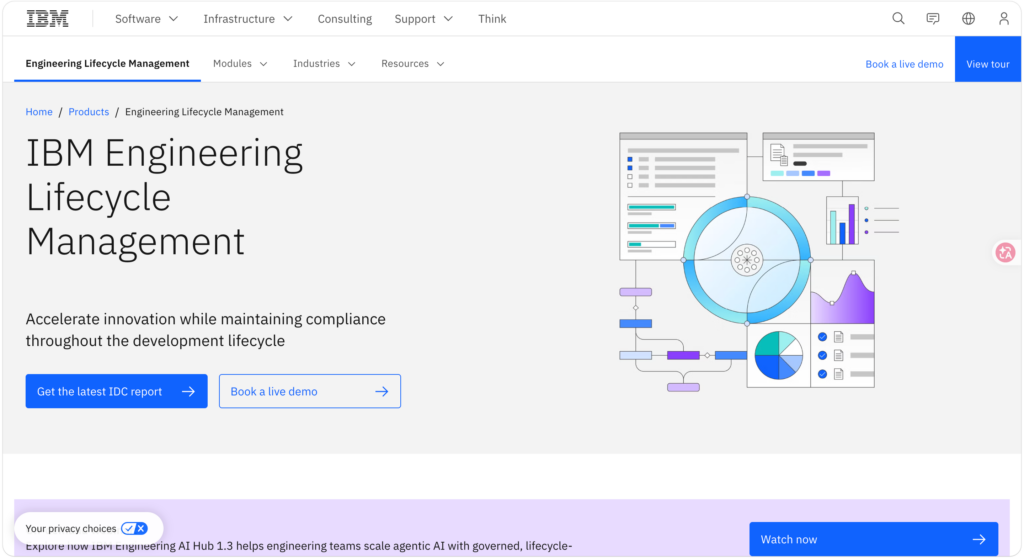1024x559 pixels.
Task: Open the chat icon in header
Action: pos(933,18)
